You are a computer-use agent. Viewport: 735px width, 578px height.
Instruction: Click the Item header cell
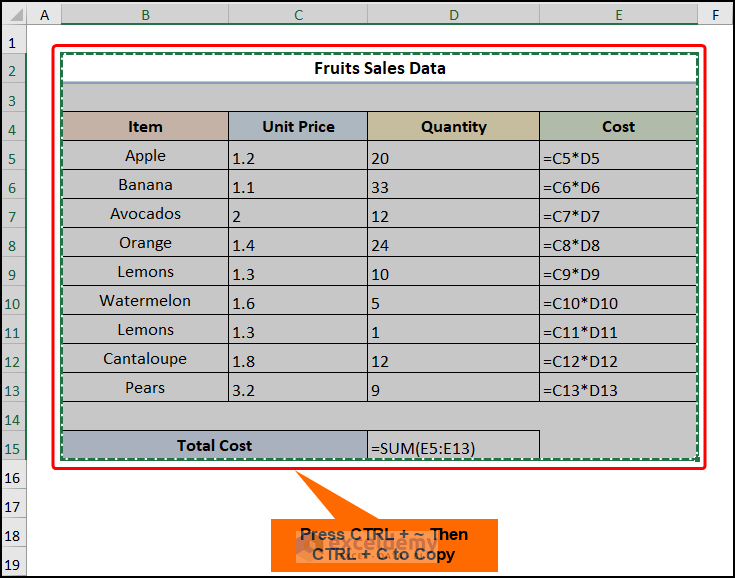pyautogui.click(x=145, y=127)
